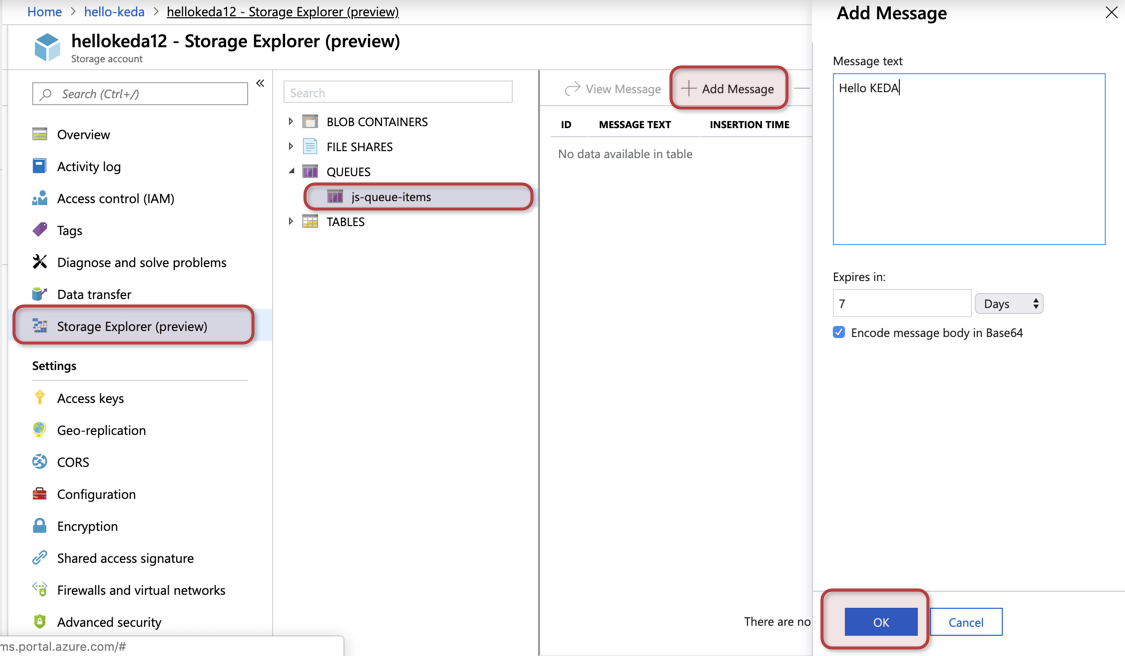This screenshot has height=656, width=1125.
Task: Click the js-queue-items queue icon
Action: 335,196
